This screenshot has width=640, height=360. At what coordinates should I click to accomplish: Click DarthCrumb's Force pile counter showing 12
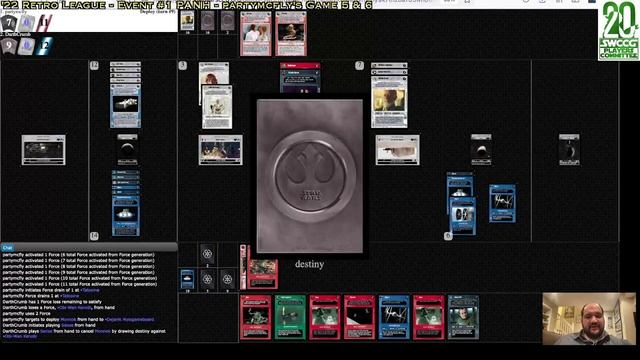pos(44,45)
